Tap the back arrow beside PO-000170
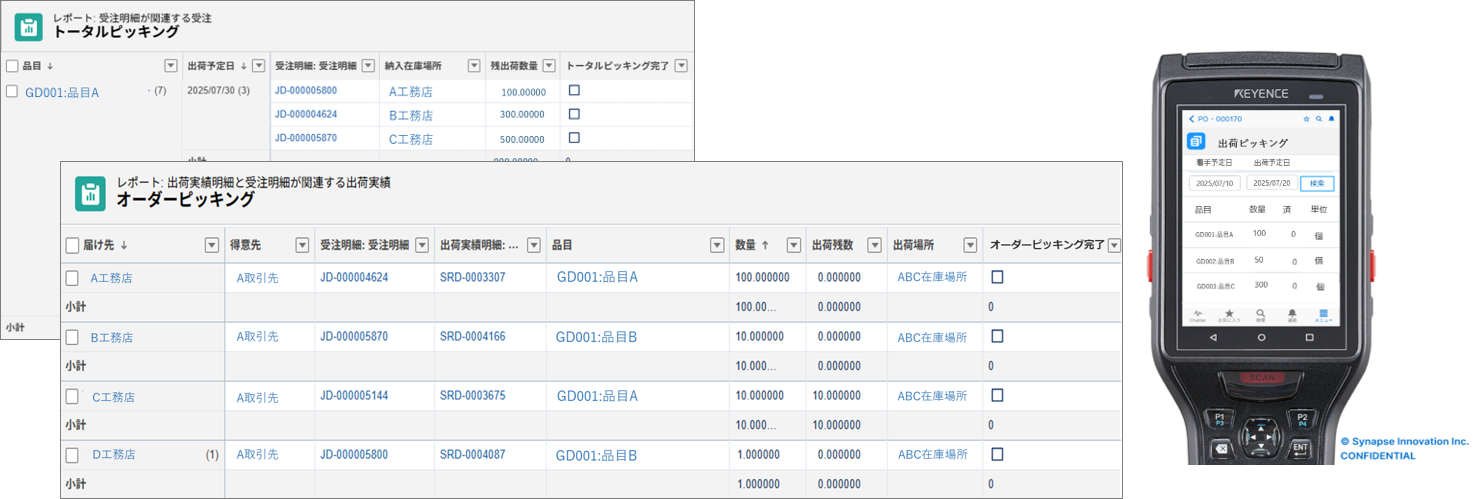This screenshot has height=499, width=1481. click(1192, 119)
